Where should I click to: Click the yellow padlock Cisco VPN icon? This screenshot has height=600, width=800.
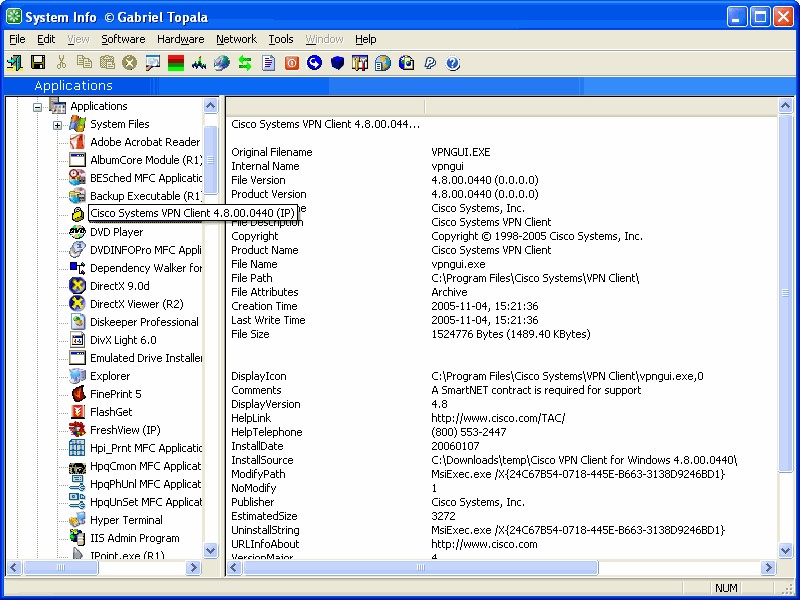77,214
